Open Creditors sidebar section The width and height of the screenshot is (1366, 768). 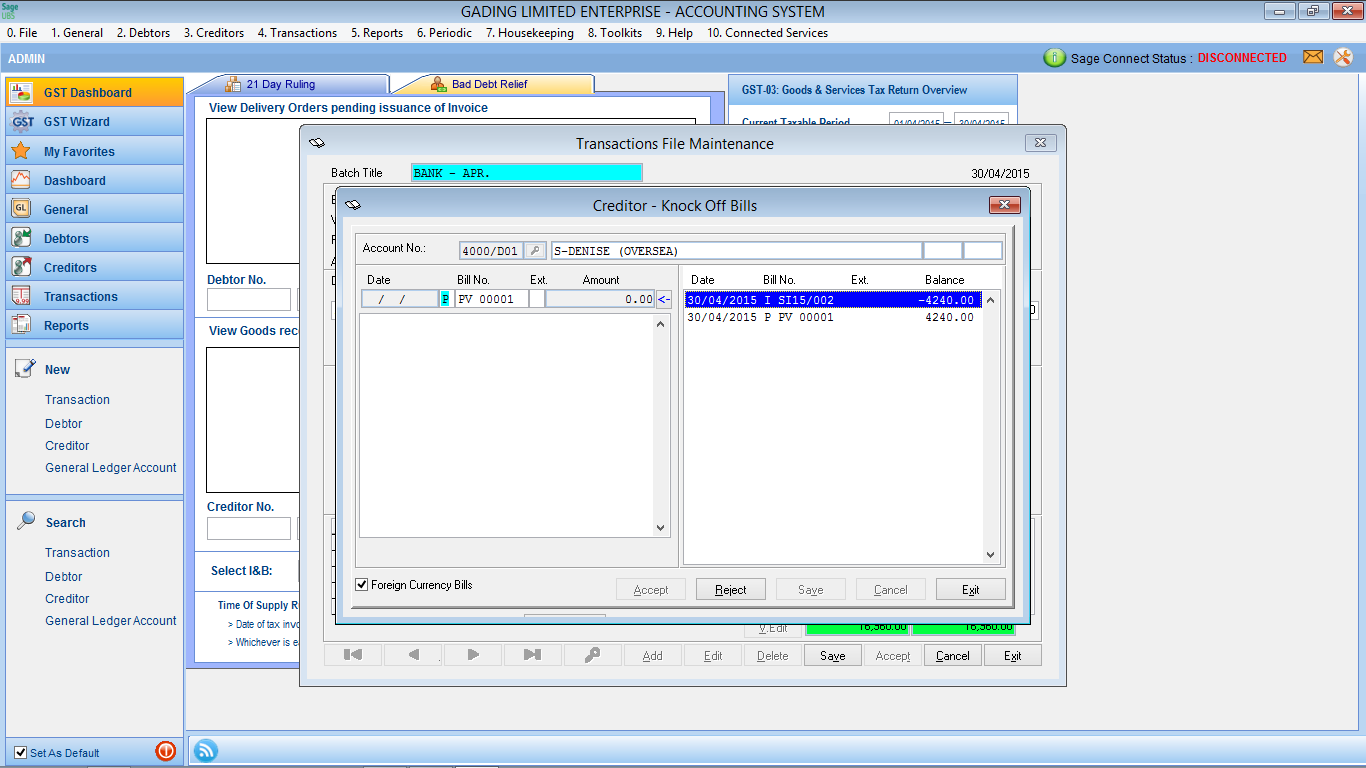(95, 267)
